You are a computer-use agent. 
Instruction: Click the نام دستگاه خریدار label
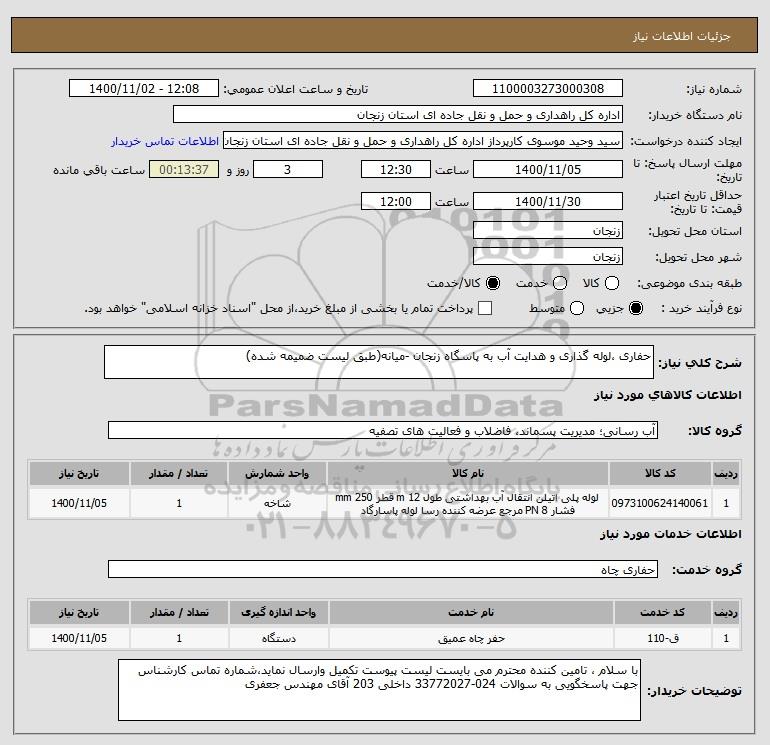(695, 115)
